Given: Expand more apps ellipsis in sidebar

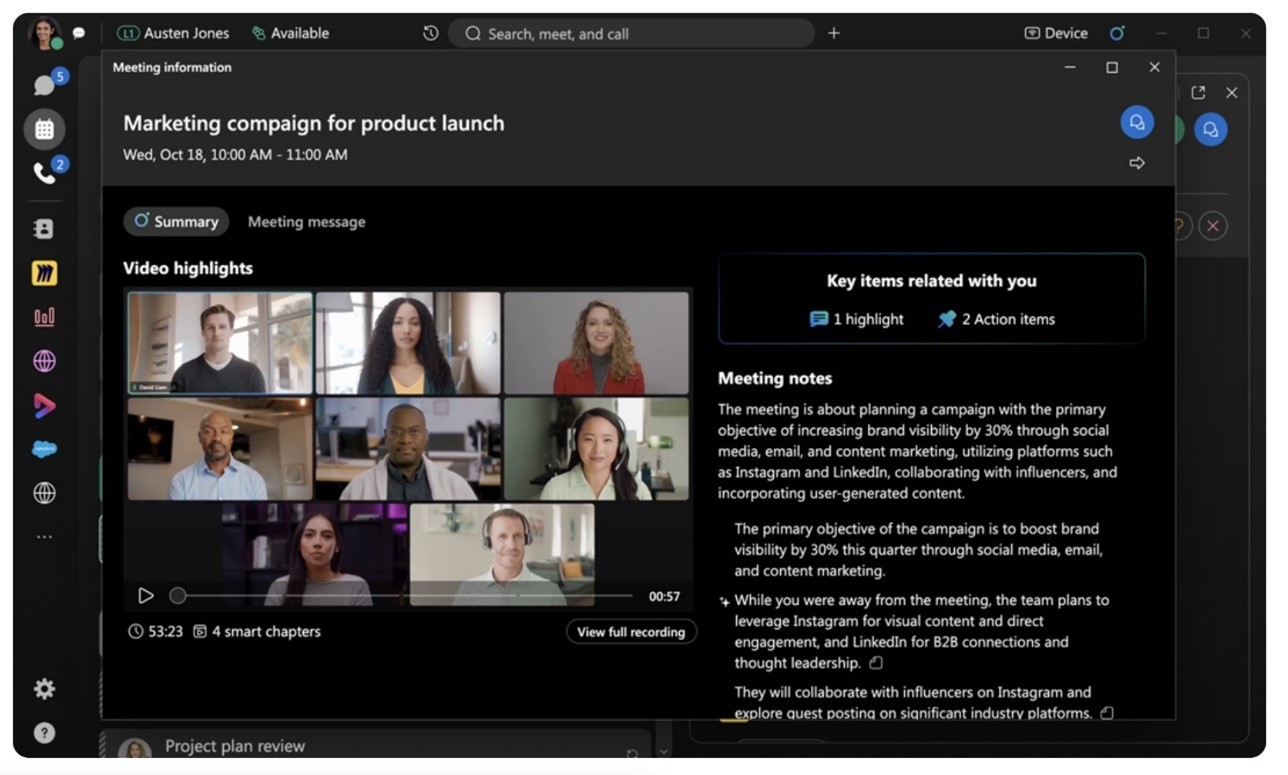Looking at the screenshot, I should point(44,537).
